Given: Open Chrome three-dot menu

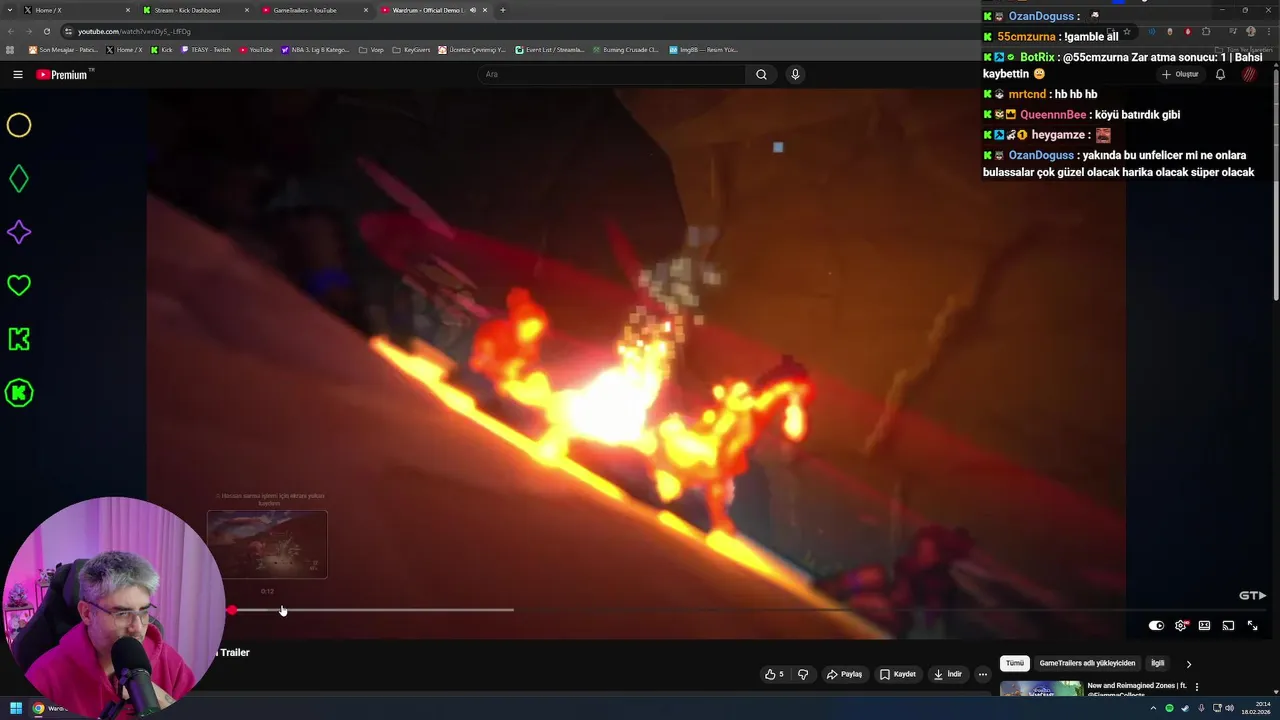Looking at the screenshot, I should point(1269,31).
